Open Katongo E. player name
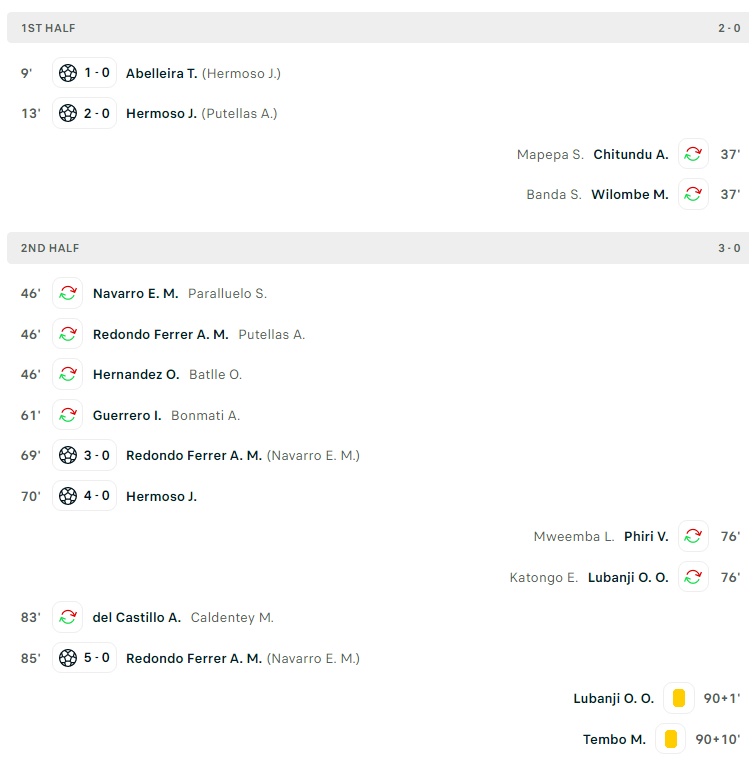 pyautogui.click(x=543, y=577)
